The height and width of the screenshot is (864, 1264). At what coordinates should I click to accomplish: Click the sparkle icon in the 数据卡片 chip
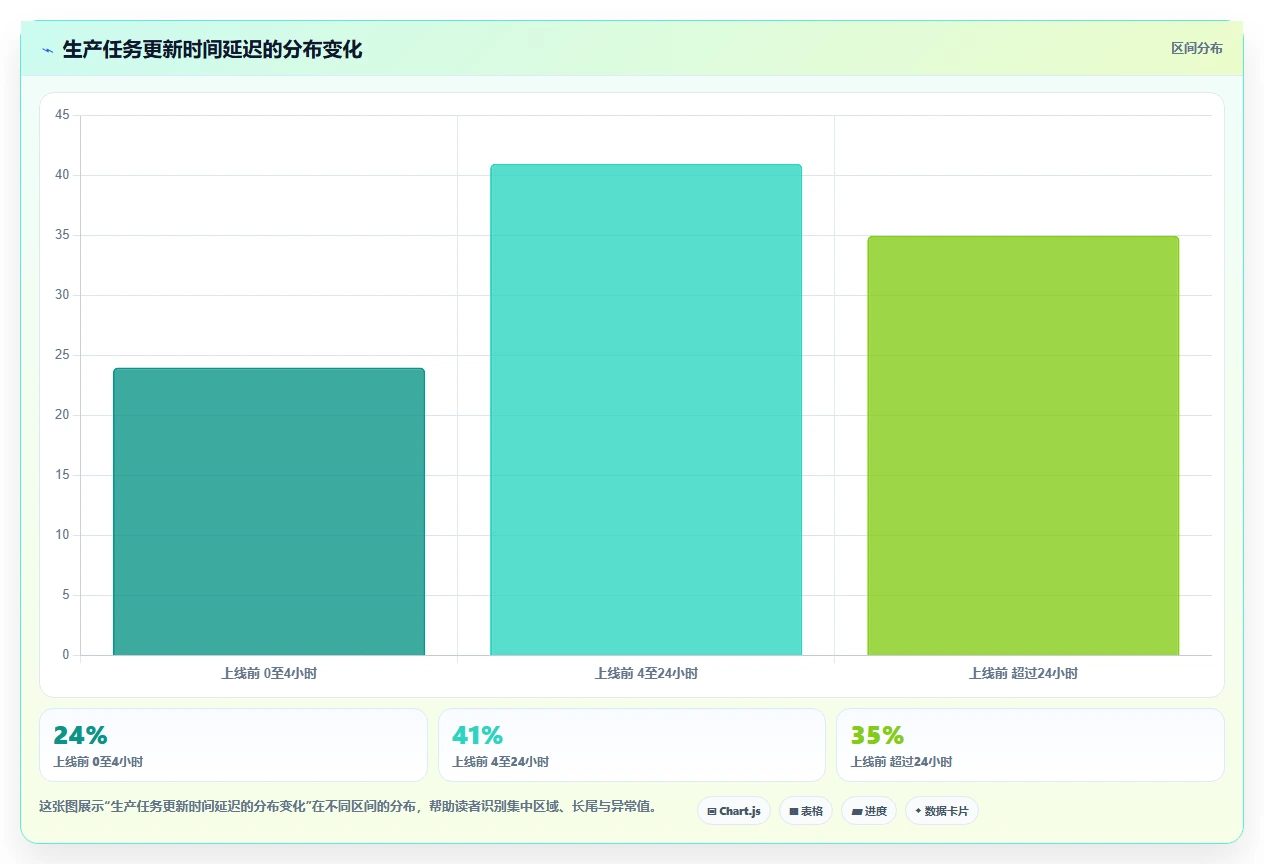[x=918, y=811]
